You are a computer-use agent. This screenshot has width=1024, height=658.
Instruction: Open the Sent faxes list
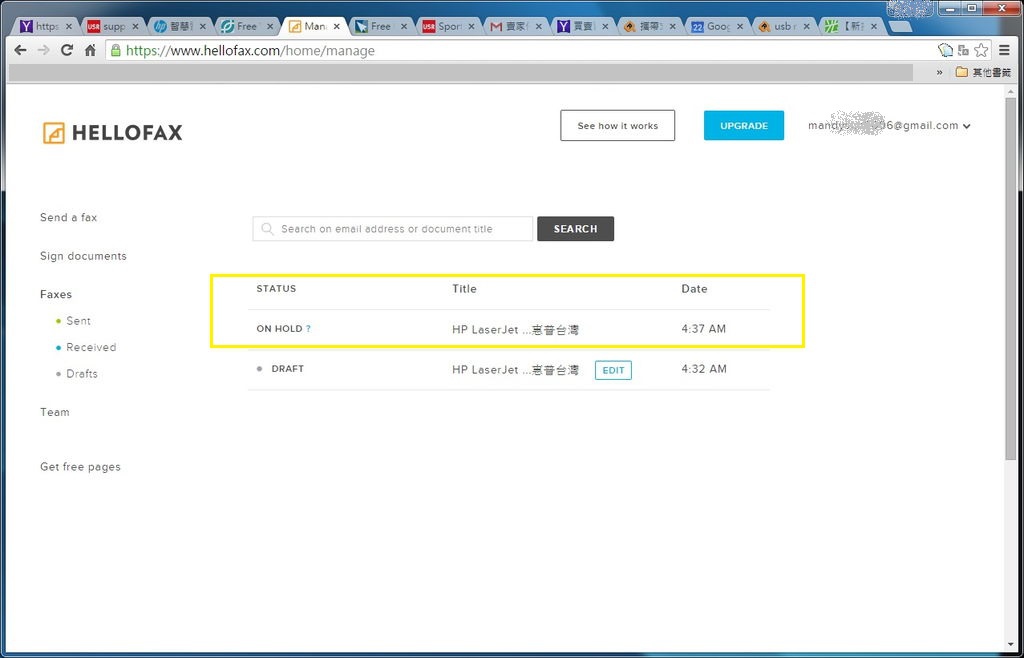pyautogui.click(x=78, y=321)
